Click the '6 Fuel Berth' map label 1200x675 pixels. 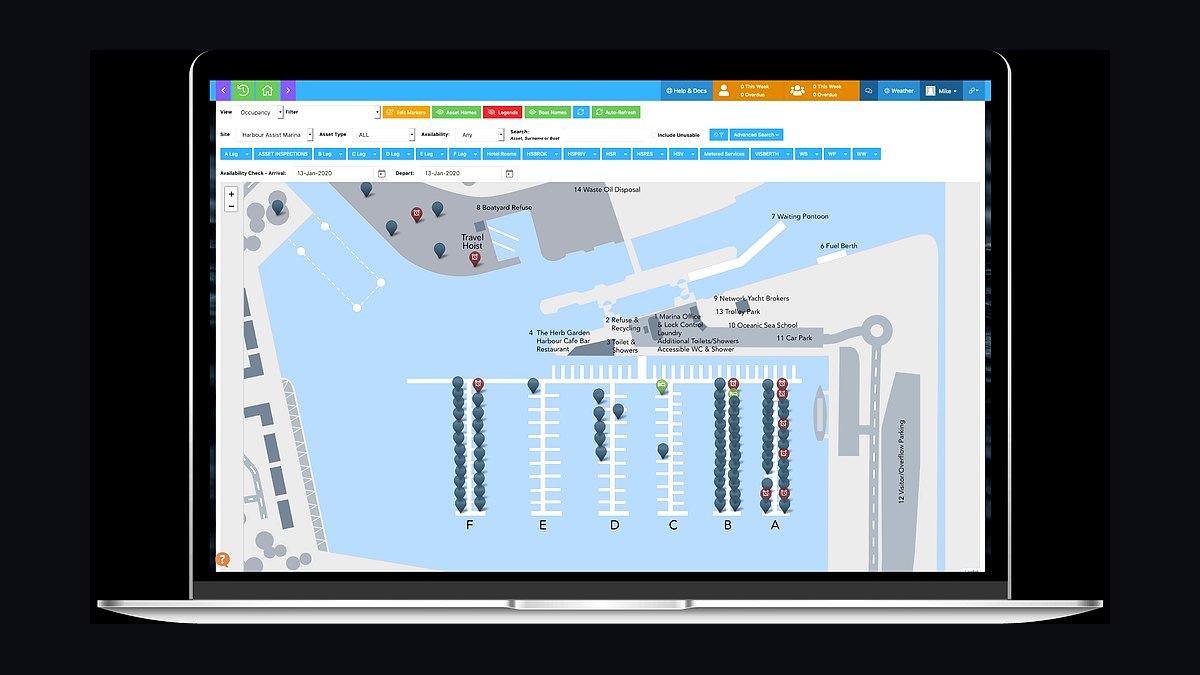[x=839, y=246]
